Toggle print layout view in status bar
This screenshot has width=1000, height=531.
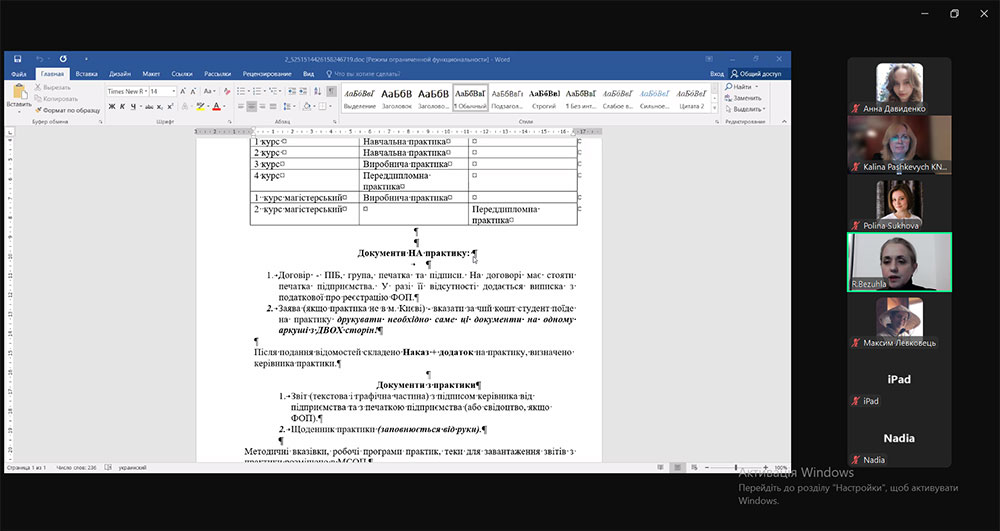pyautogui.click(x=677, y=467)
